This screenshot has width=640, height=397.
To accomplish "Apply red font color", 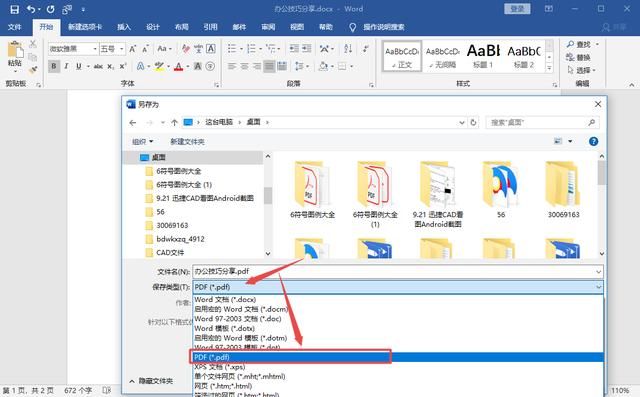I will pos(178,66).
